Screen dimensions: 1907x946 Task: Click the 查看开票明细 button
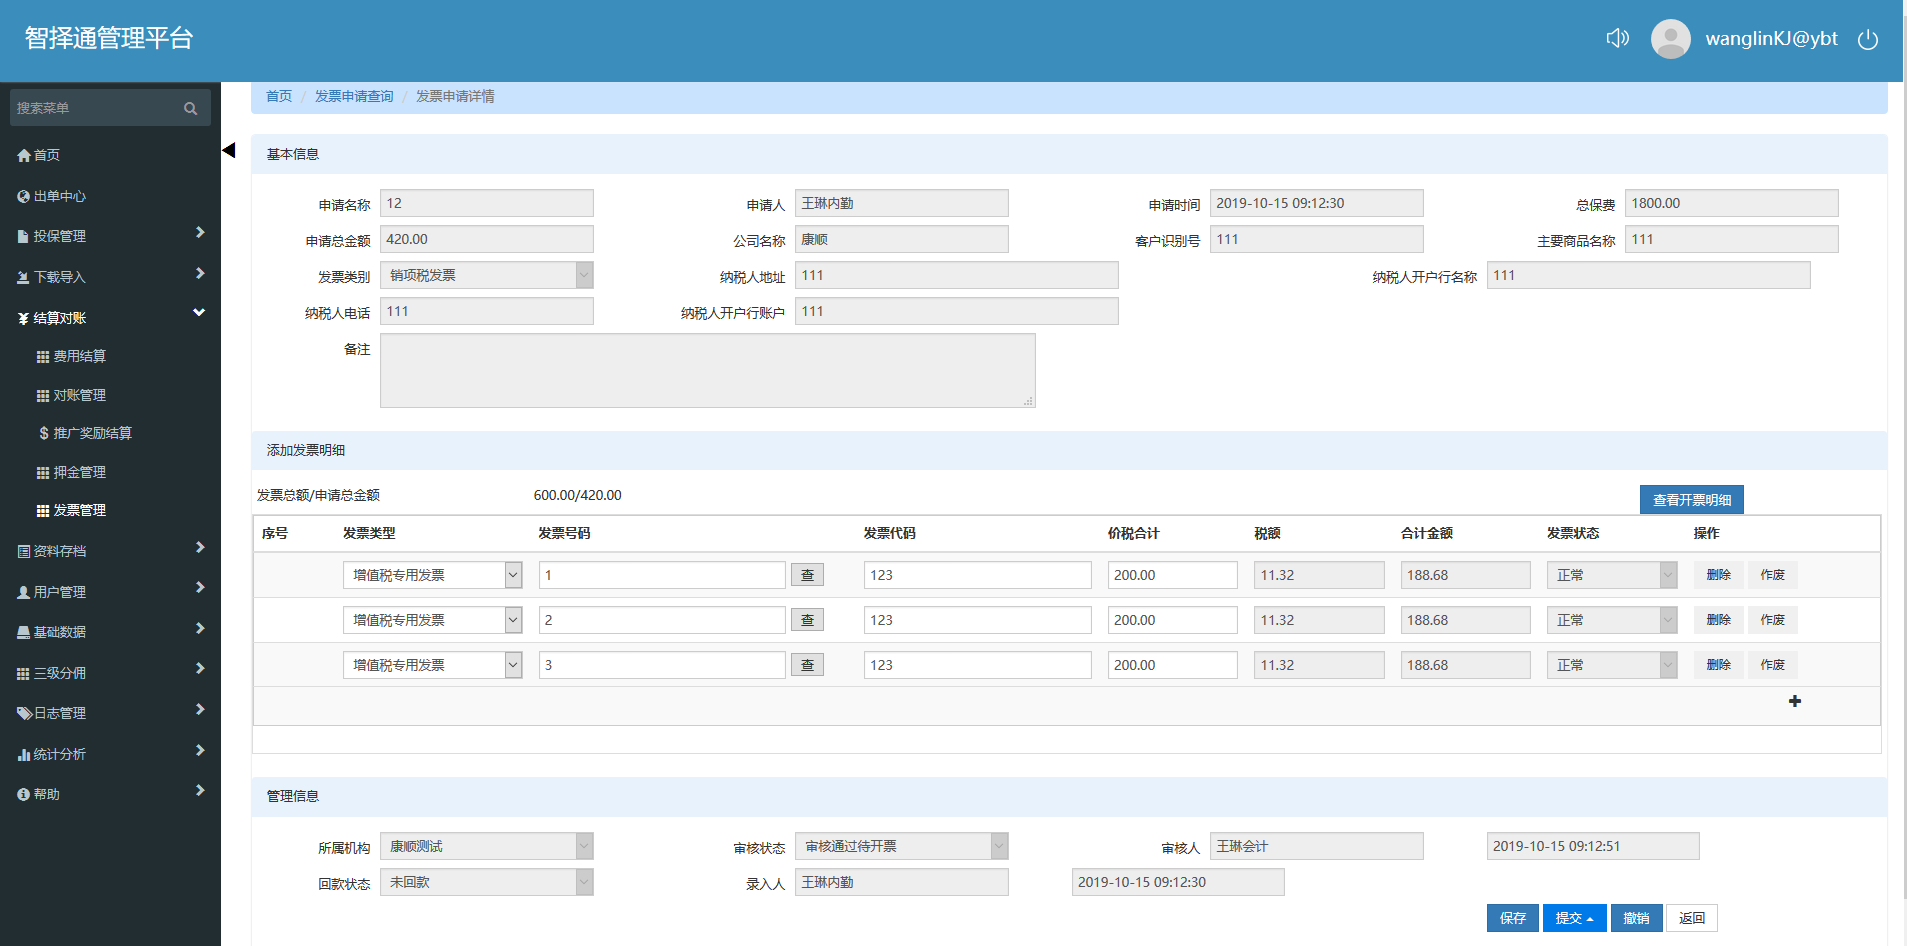[1691, 500]
